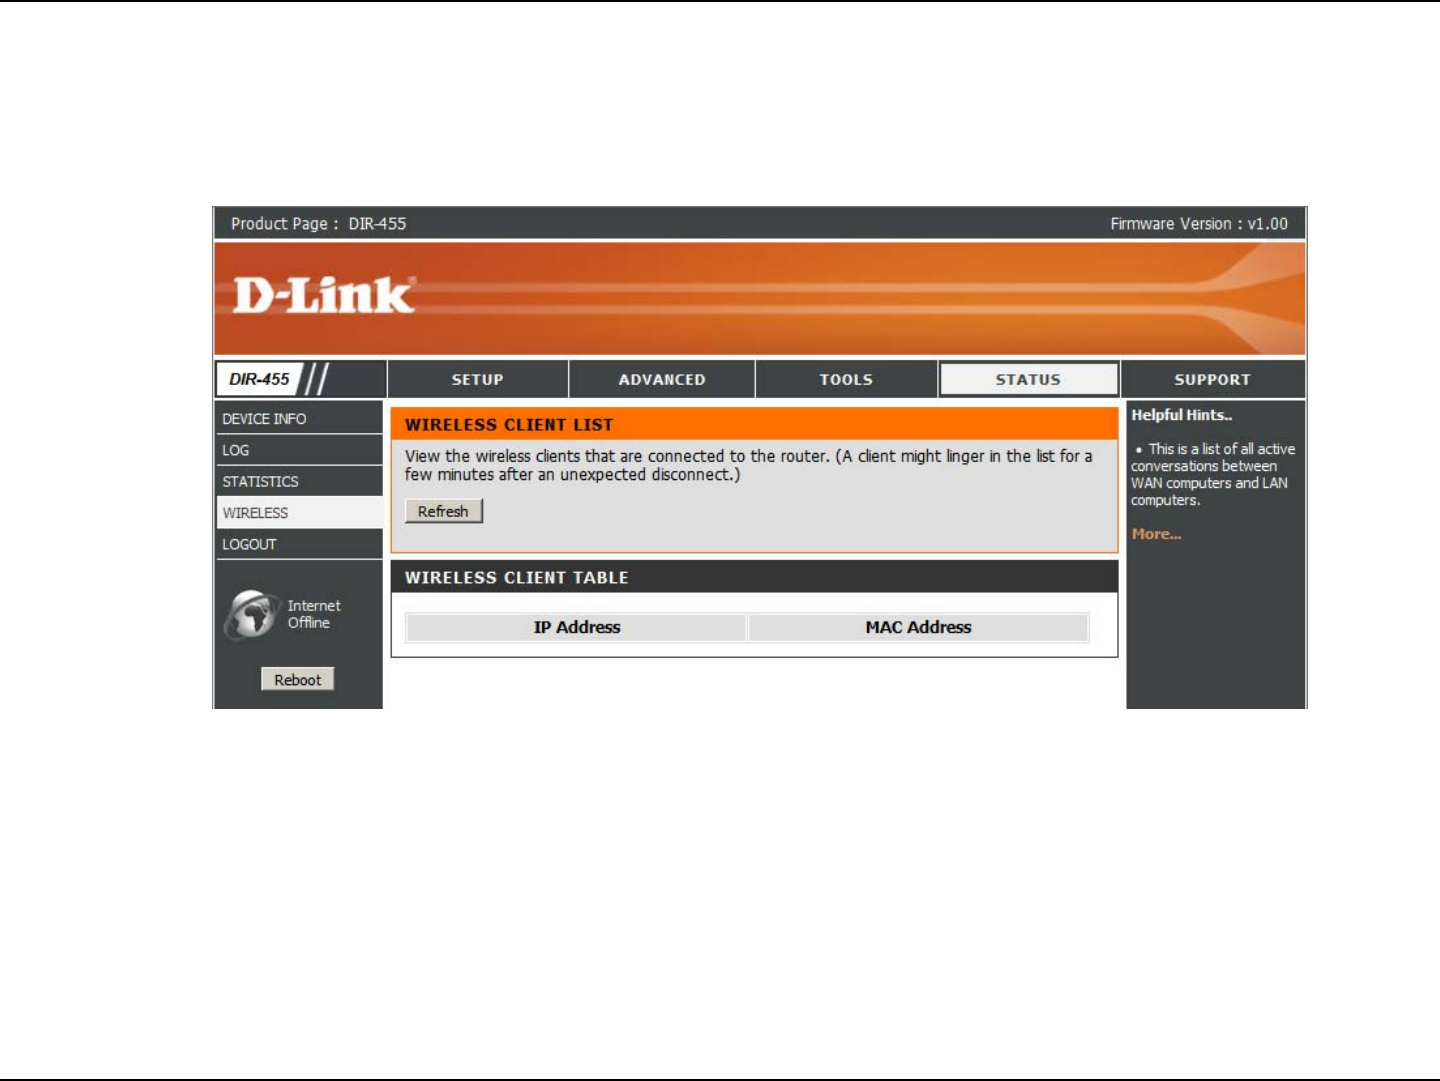The image size is (1440, 1081).
Task: Click the D-Link logo
Action: 323,295
